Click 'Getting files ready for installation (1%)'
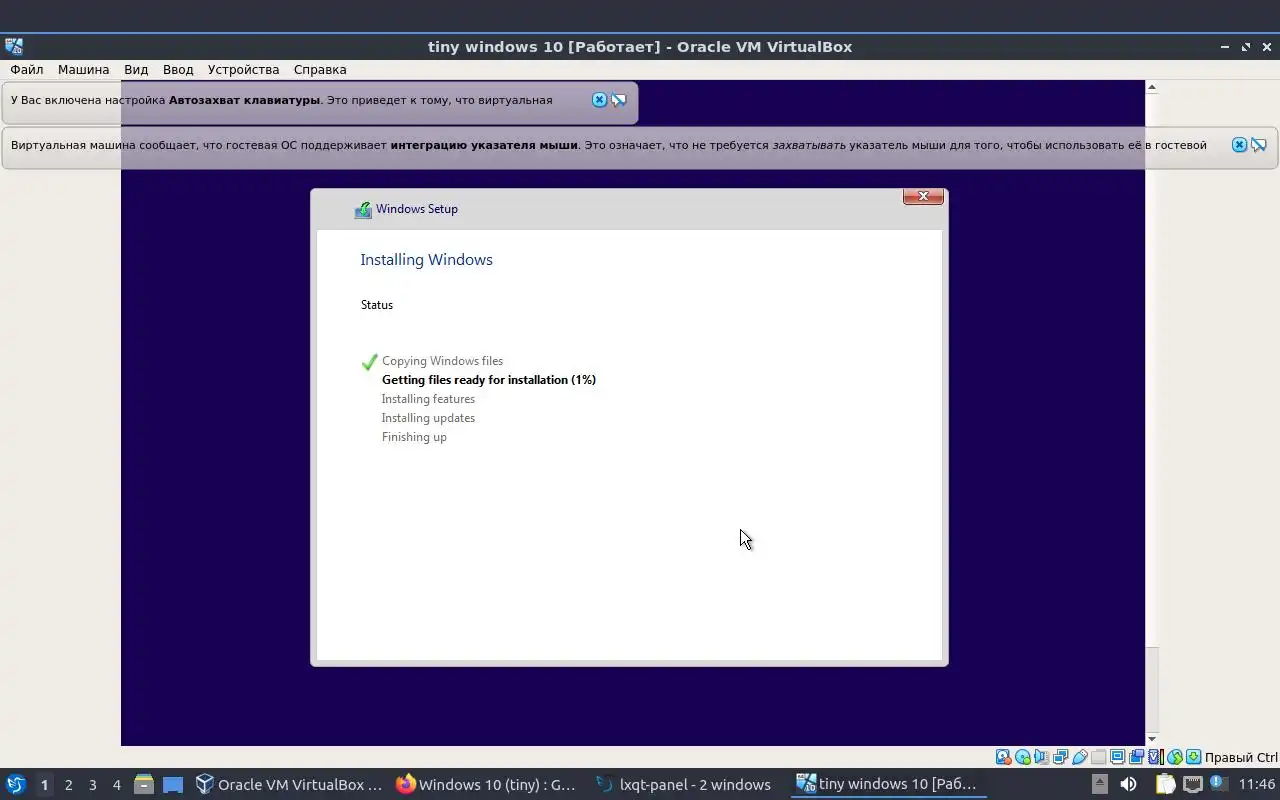This screenshot has height=800, width=1280. 489,380
